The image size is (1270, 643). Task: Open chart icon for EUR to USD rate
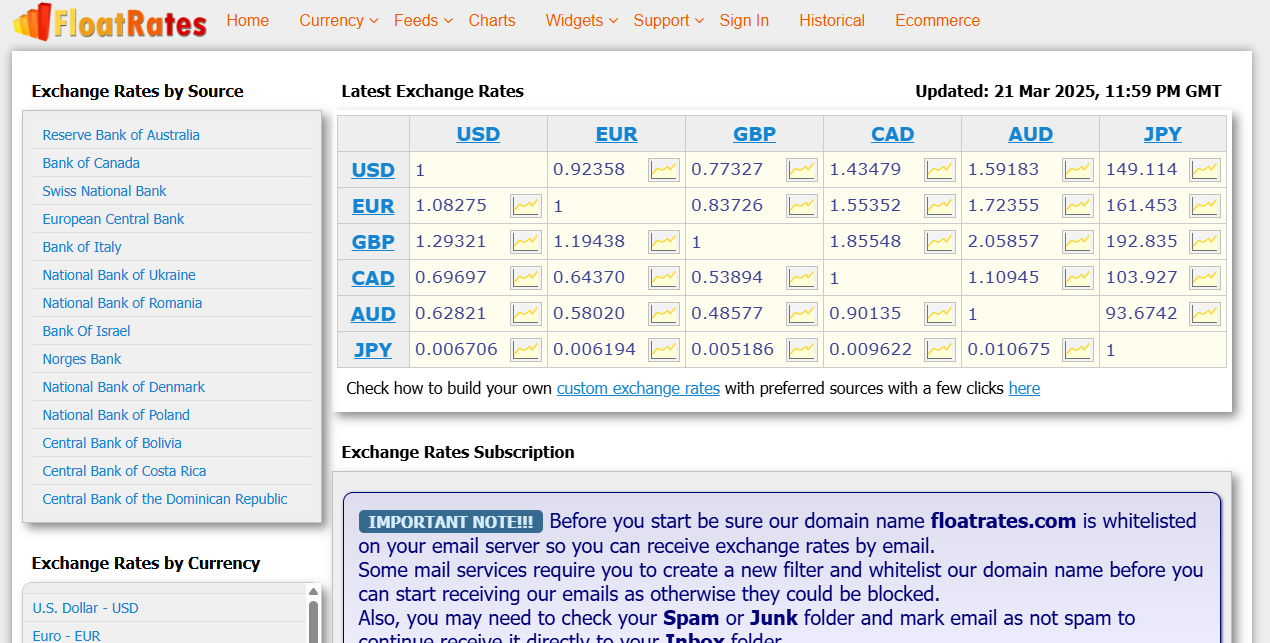coord(526,206)
